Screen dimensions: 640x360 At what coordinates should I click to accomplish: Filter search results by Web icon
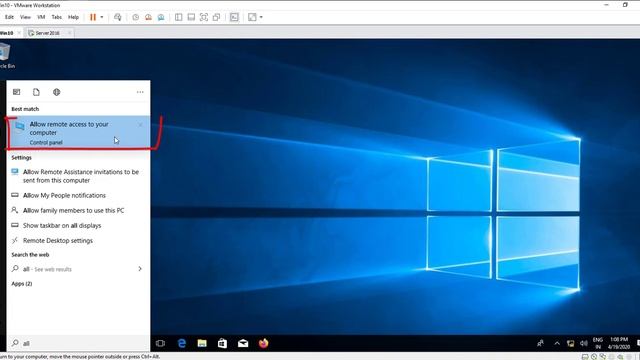[56, 92]
